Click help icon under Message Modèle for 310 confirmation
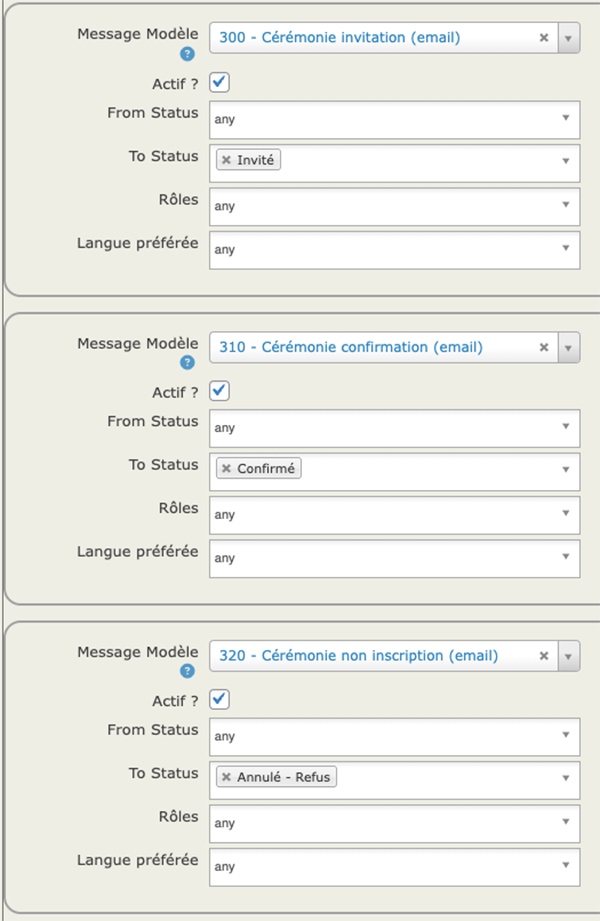Image resolution: width=600 pixels, height=921 pixels. point(187,363)
